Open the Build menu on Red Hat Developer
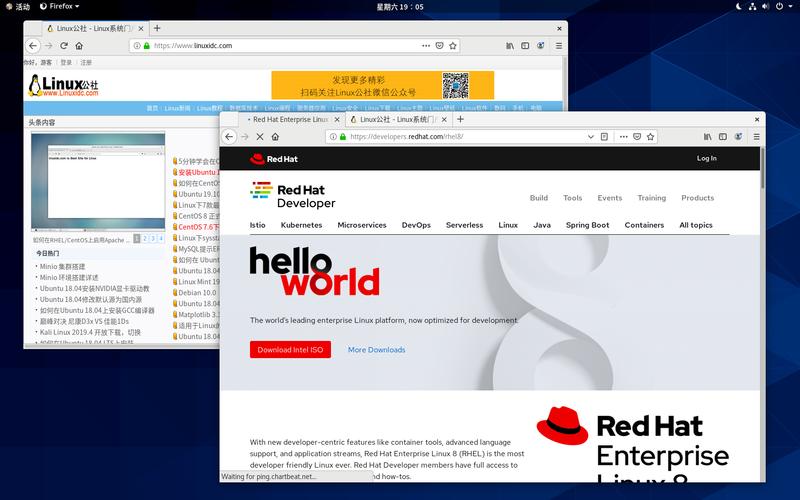Screen dimensions: 800x500 538,197
